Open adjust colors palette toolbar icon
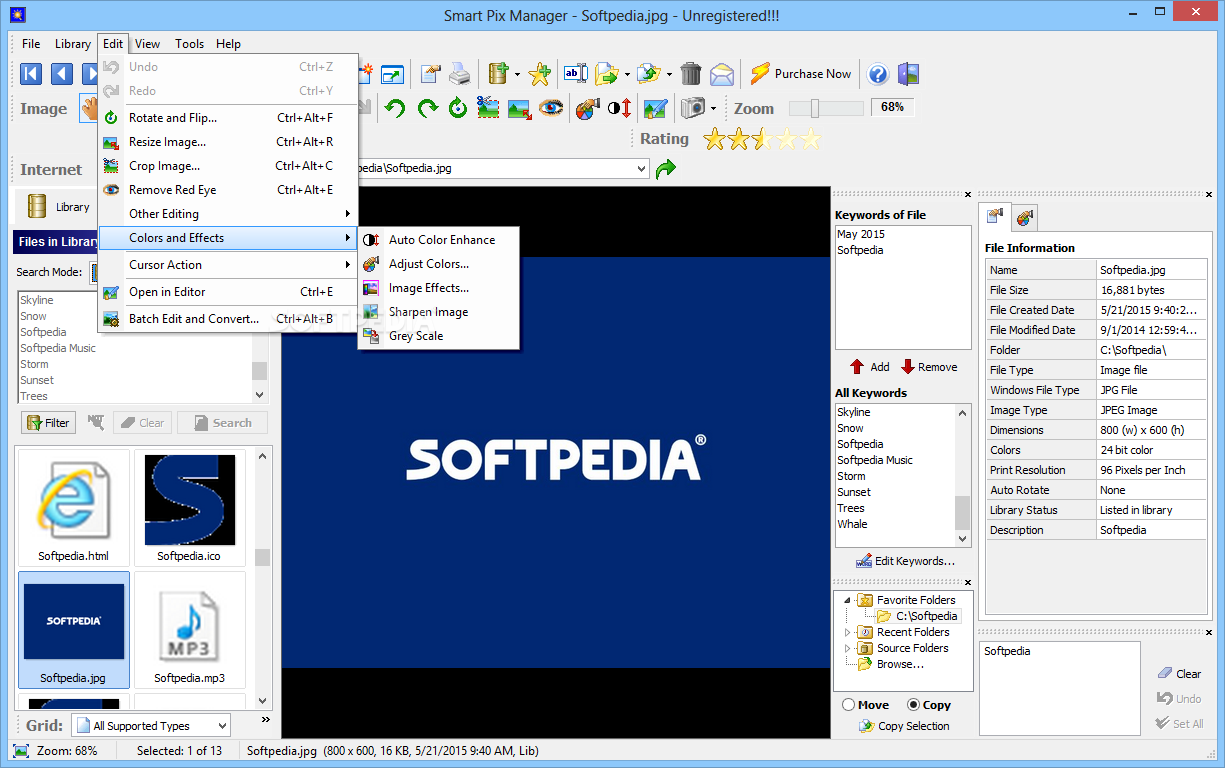The image size is (1225, 768). (588, 108)
